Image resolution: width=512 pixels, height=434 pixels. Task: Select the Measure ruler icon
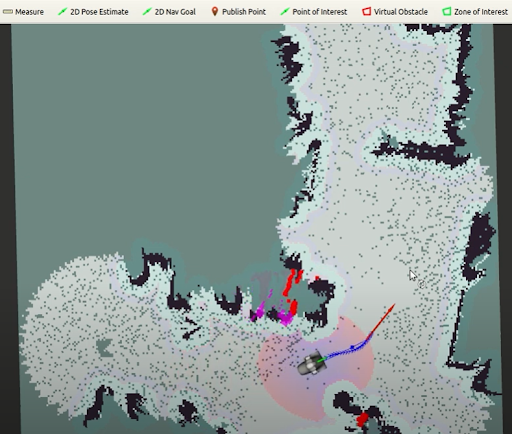[x=8, y=12]
